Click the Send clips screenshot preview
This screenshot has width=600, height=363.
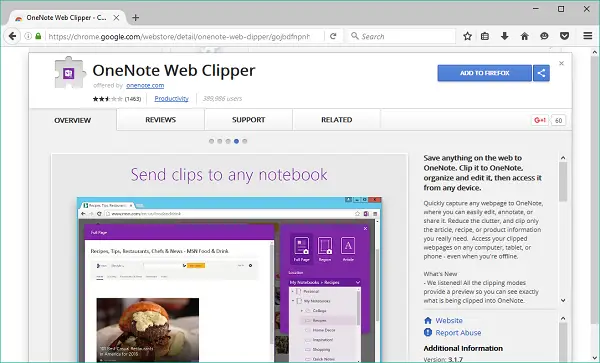[x=230, y=258]
